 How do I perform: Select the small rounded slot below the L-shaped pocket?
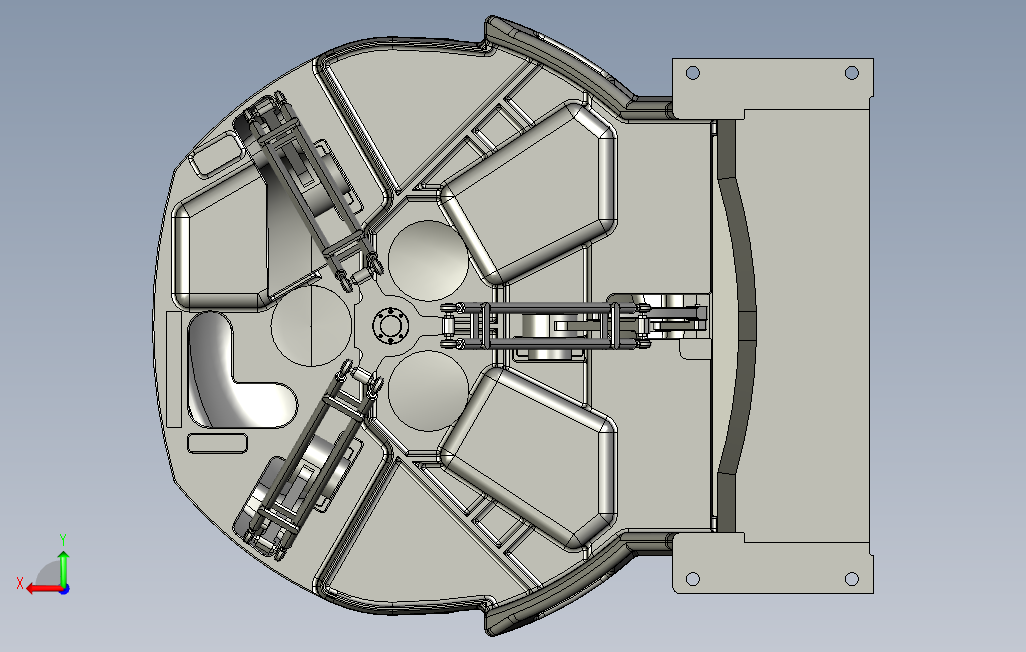pyautogui.click(x=217, y=443)
